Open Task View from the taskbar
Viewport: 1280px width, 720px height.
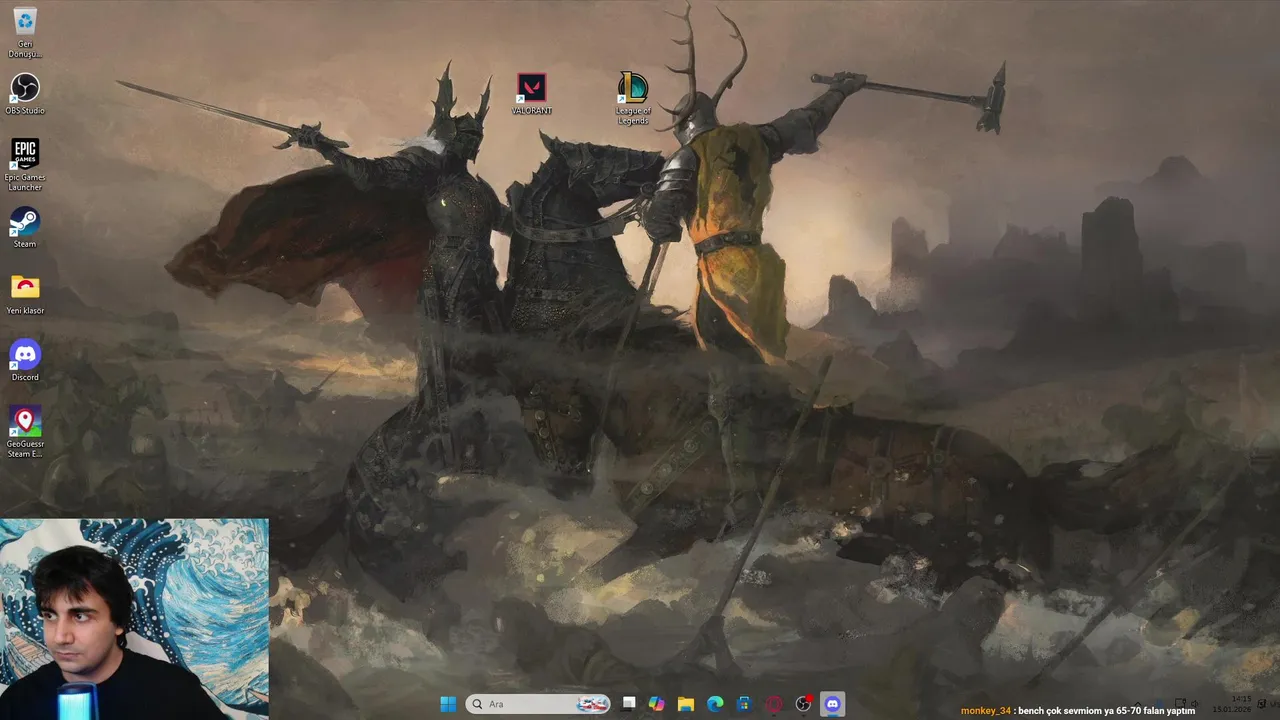628,704
